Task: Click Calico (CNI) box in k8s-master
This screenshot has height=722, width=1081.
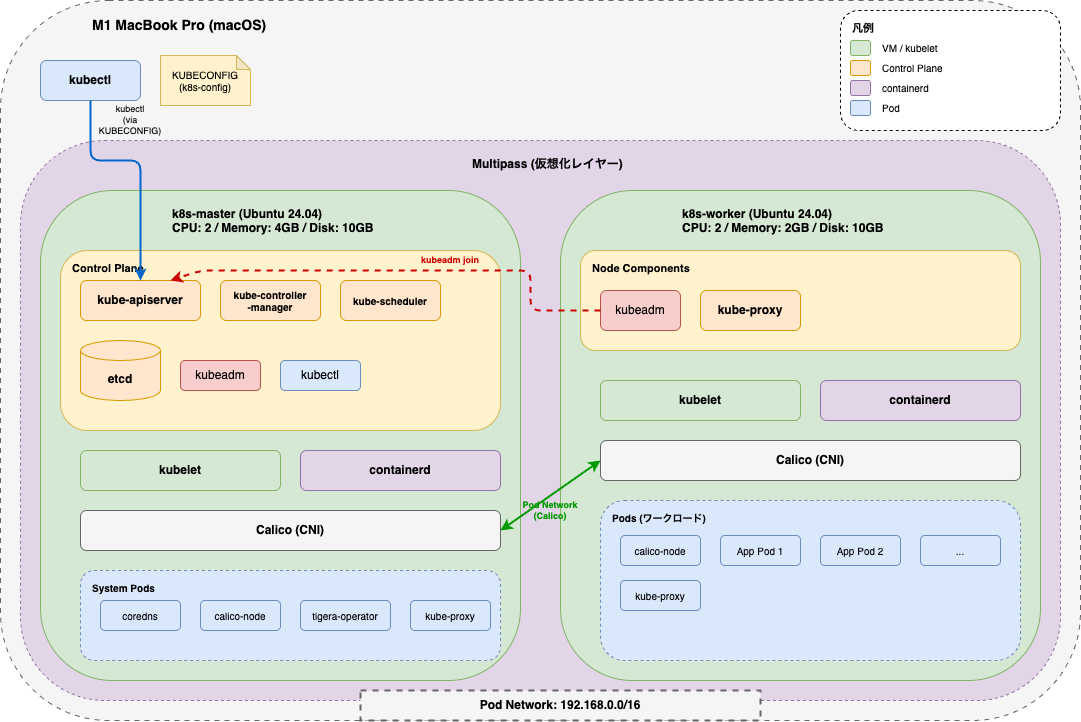Action: point(290,530)
